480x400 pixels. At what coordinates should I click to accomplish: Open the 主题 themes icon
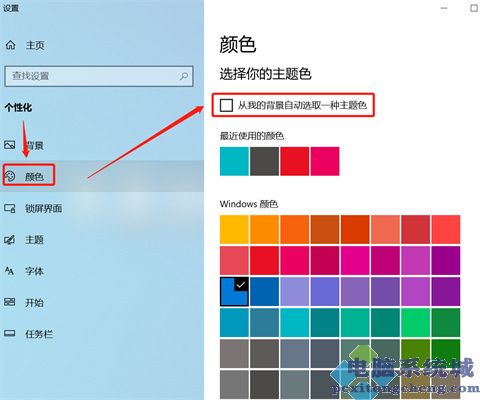(x=10, y=240)
